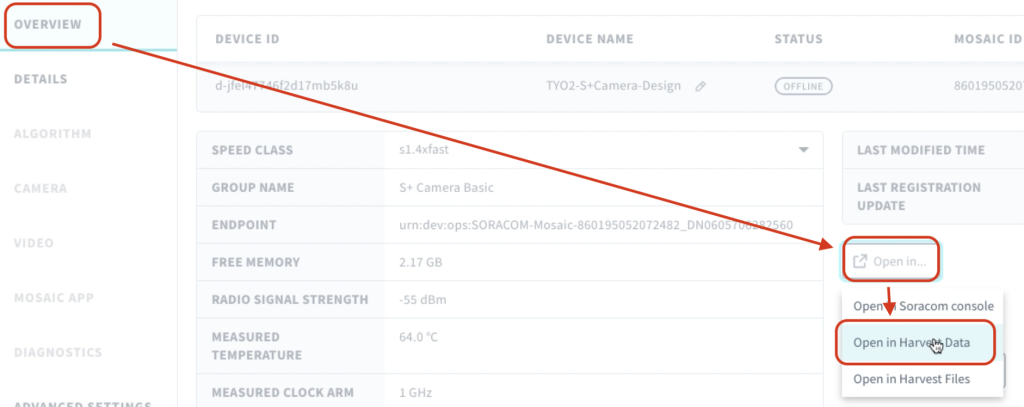Open the Video sidebar tab
The height and width of the screenshot is (407, 1024).
click(34, 243)
